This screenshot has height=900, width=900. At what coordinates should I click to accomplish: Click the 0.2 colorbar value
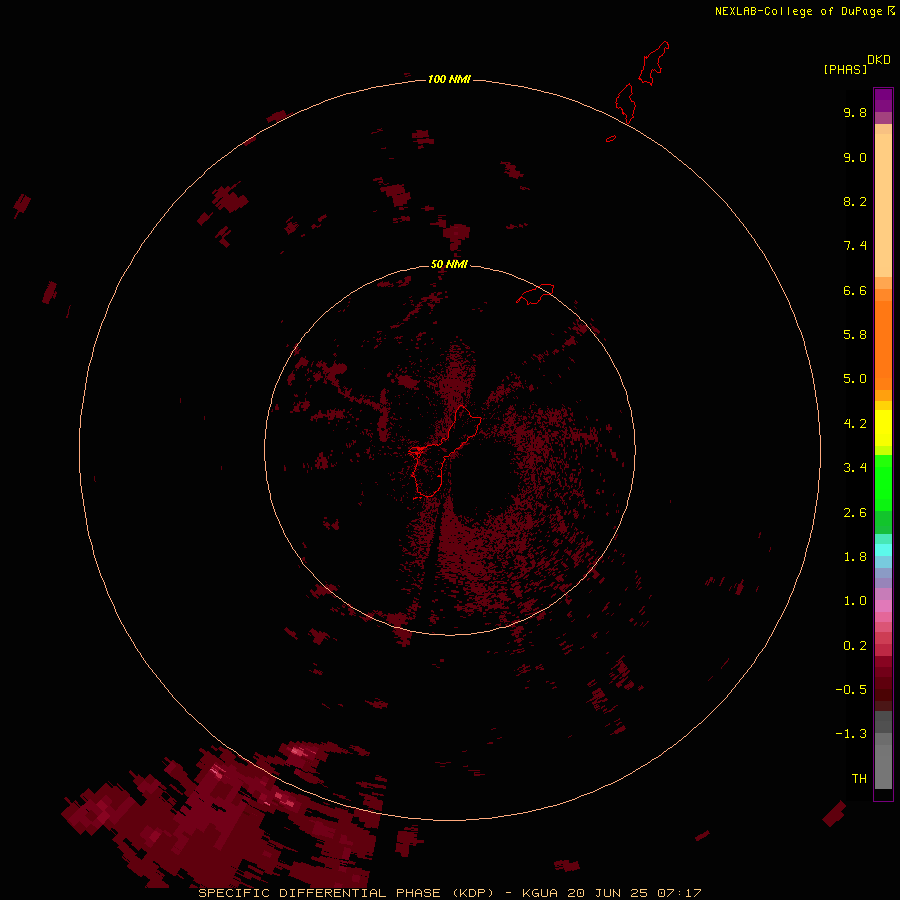coord(855,646)
